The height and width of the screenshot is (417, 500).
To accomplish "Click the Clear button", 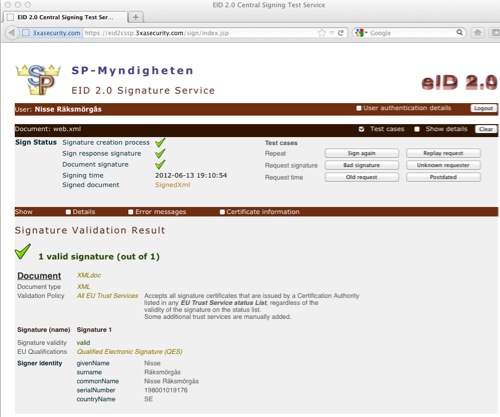I will pos(486,129).
